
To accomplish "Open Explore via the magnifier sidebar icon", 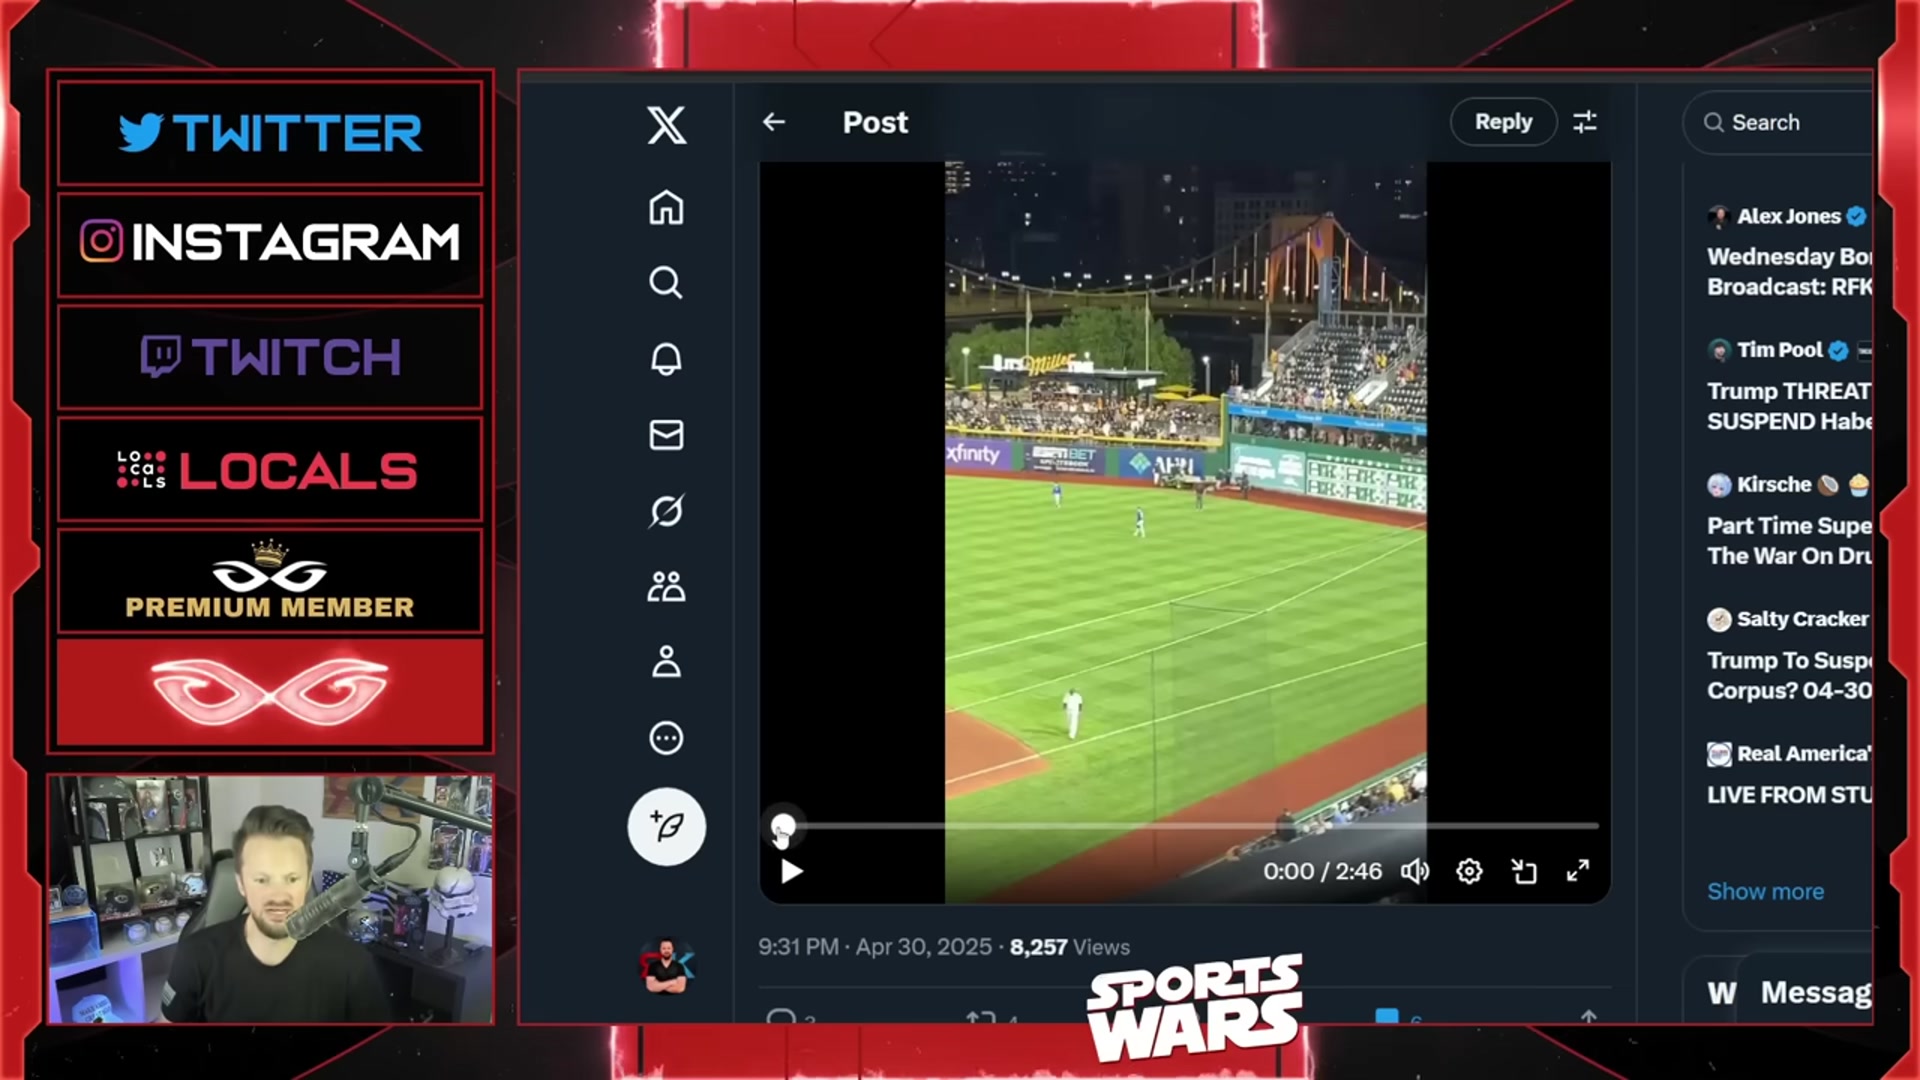I will click(666, 283).
